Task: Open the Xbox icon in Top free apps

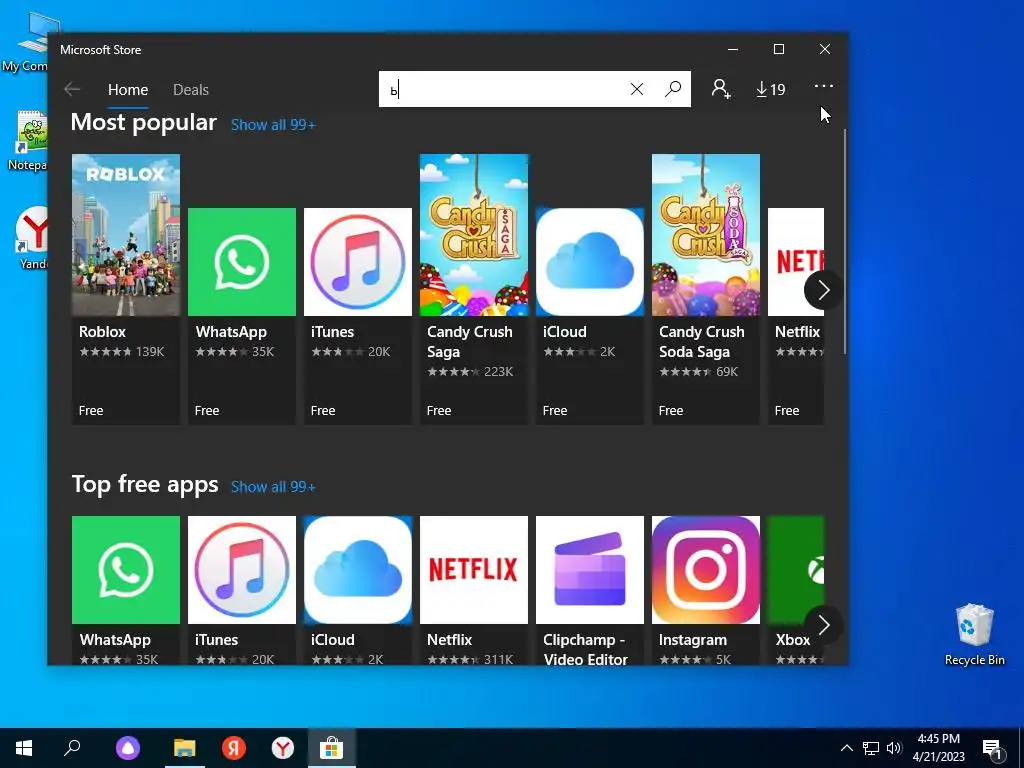Action: coord(796,570)
